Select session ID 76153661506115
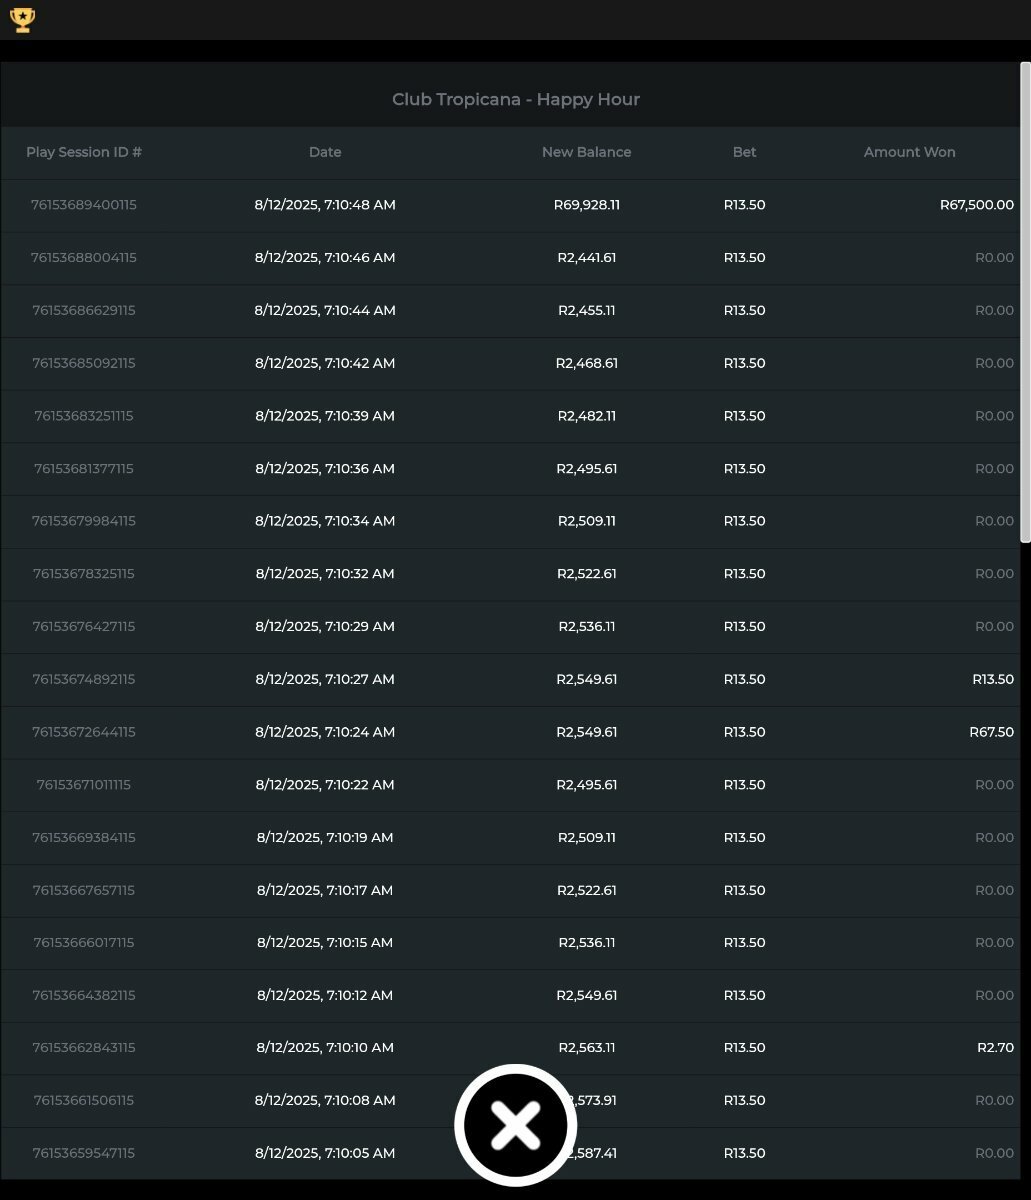Viewport: 1031px width, 1200px height. tap(84, 1101)
